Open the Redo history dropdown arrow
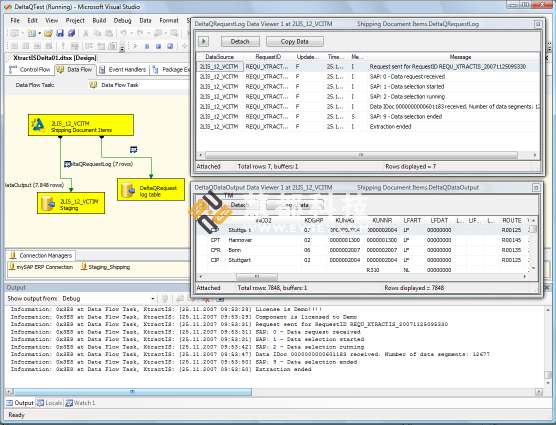This screenshot has width=556, height=425. click(148, 34)
